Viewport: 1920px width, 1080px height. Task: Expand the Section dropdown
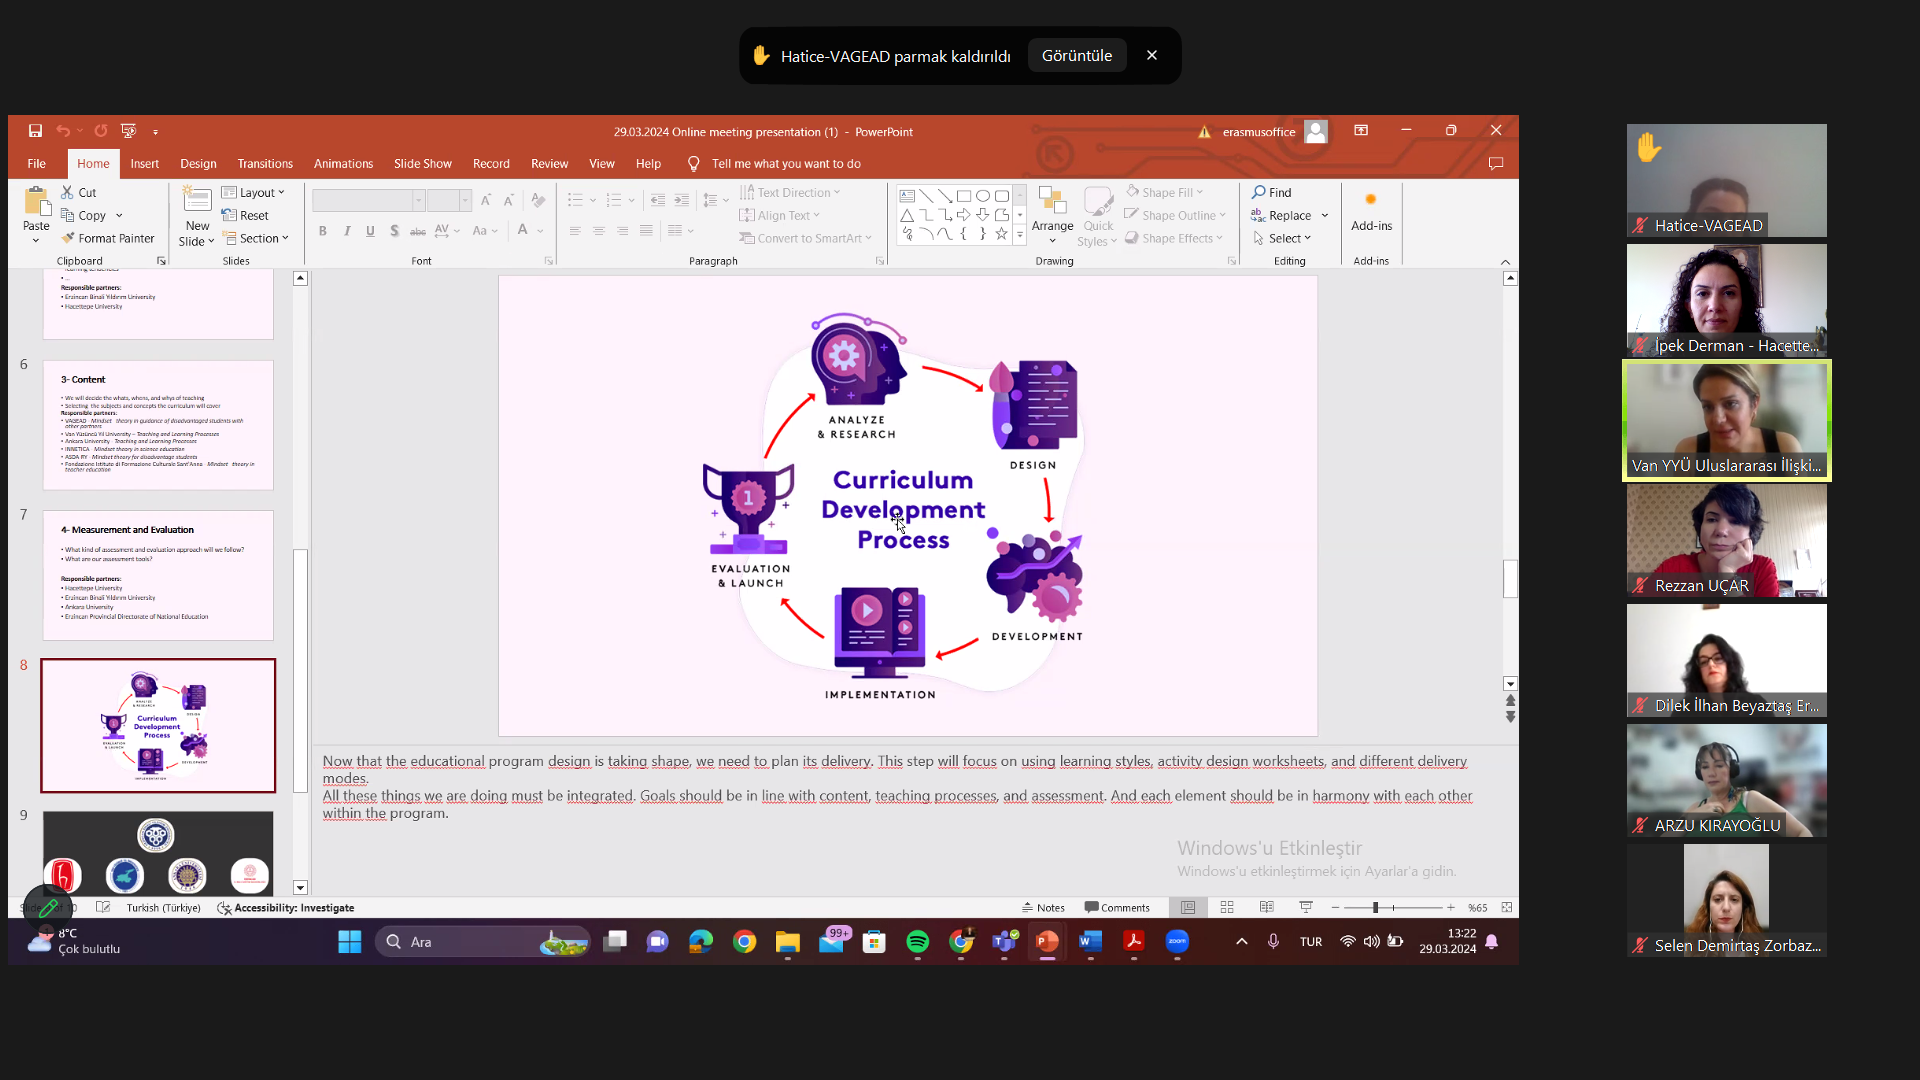pyautogui.click(x=256, y=238)
